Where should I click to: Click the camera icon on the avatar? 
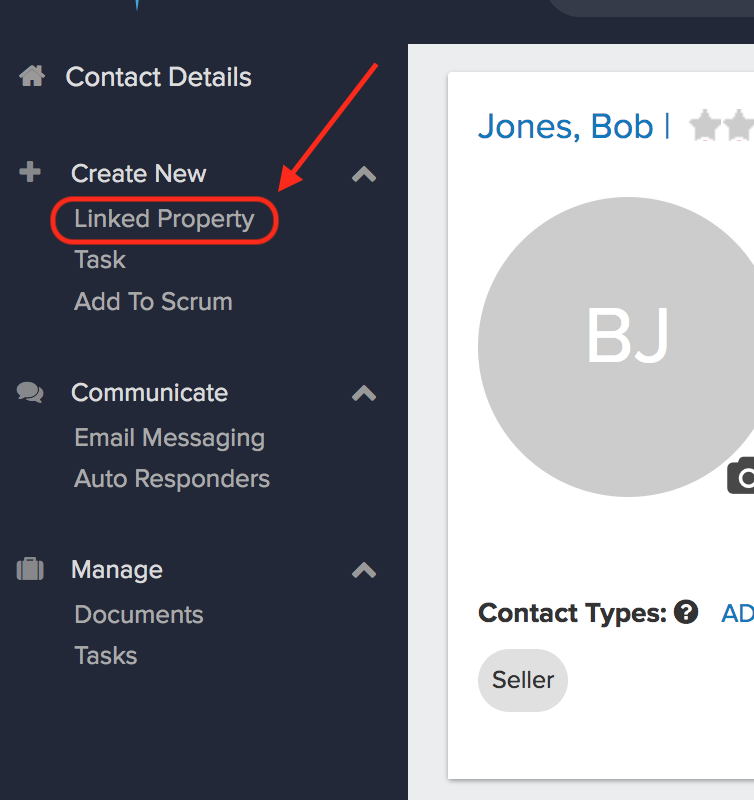coord(741,476)
